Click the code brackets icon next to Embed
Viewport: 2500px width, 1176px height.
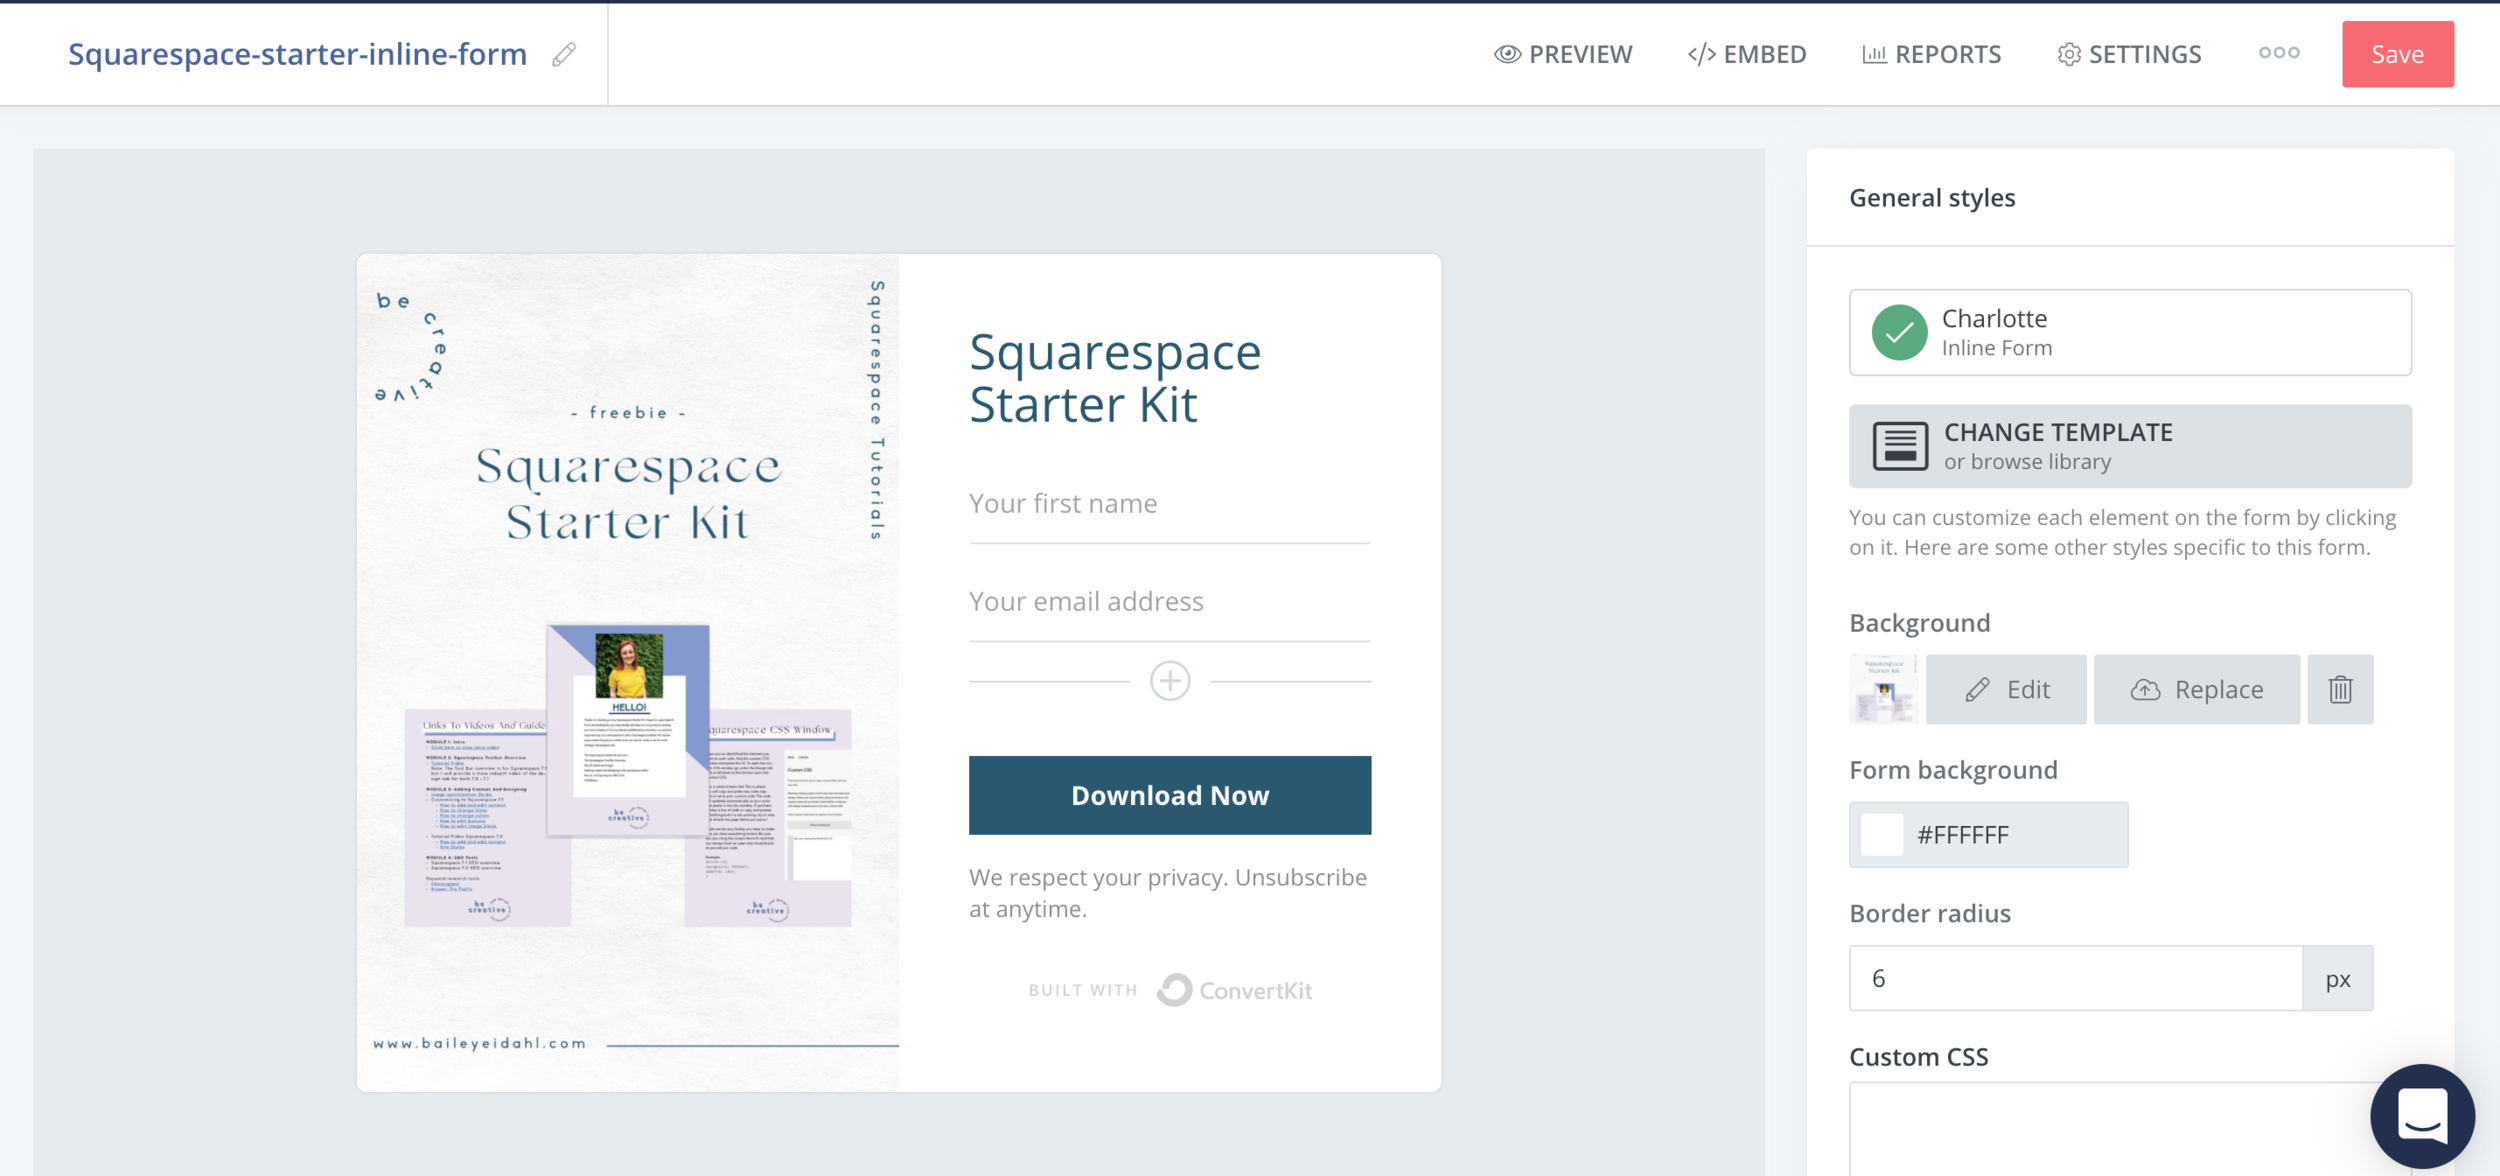[1701, 54]
